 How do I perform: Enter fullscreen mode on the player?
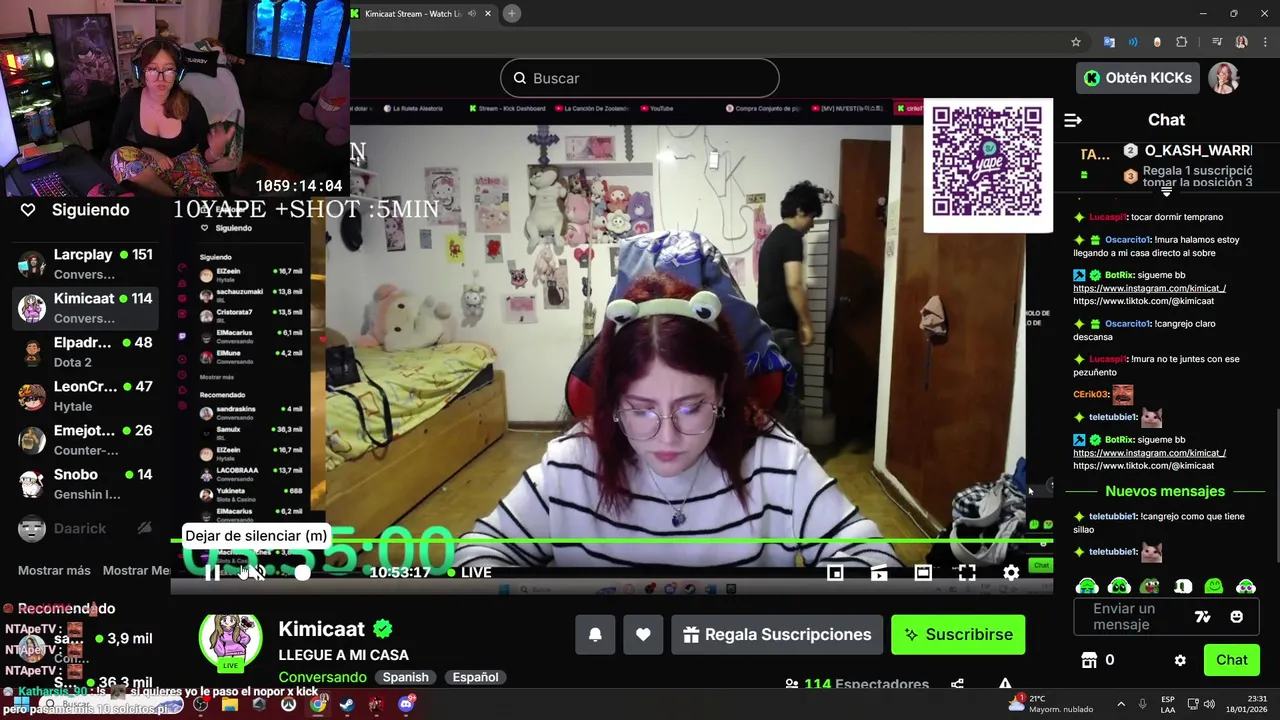(x=967, y=572)
